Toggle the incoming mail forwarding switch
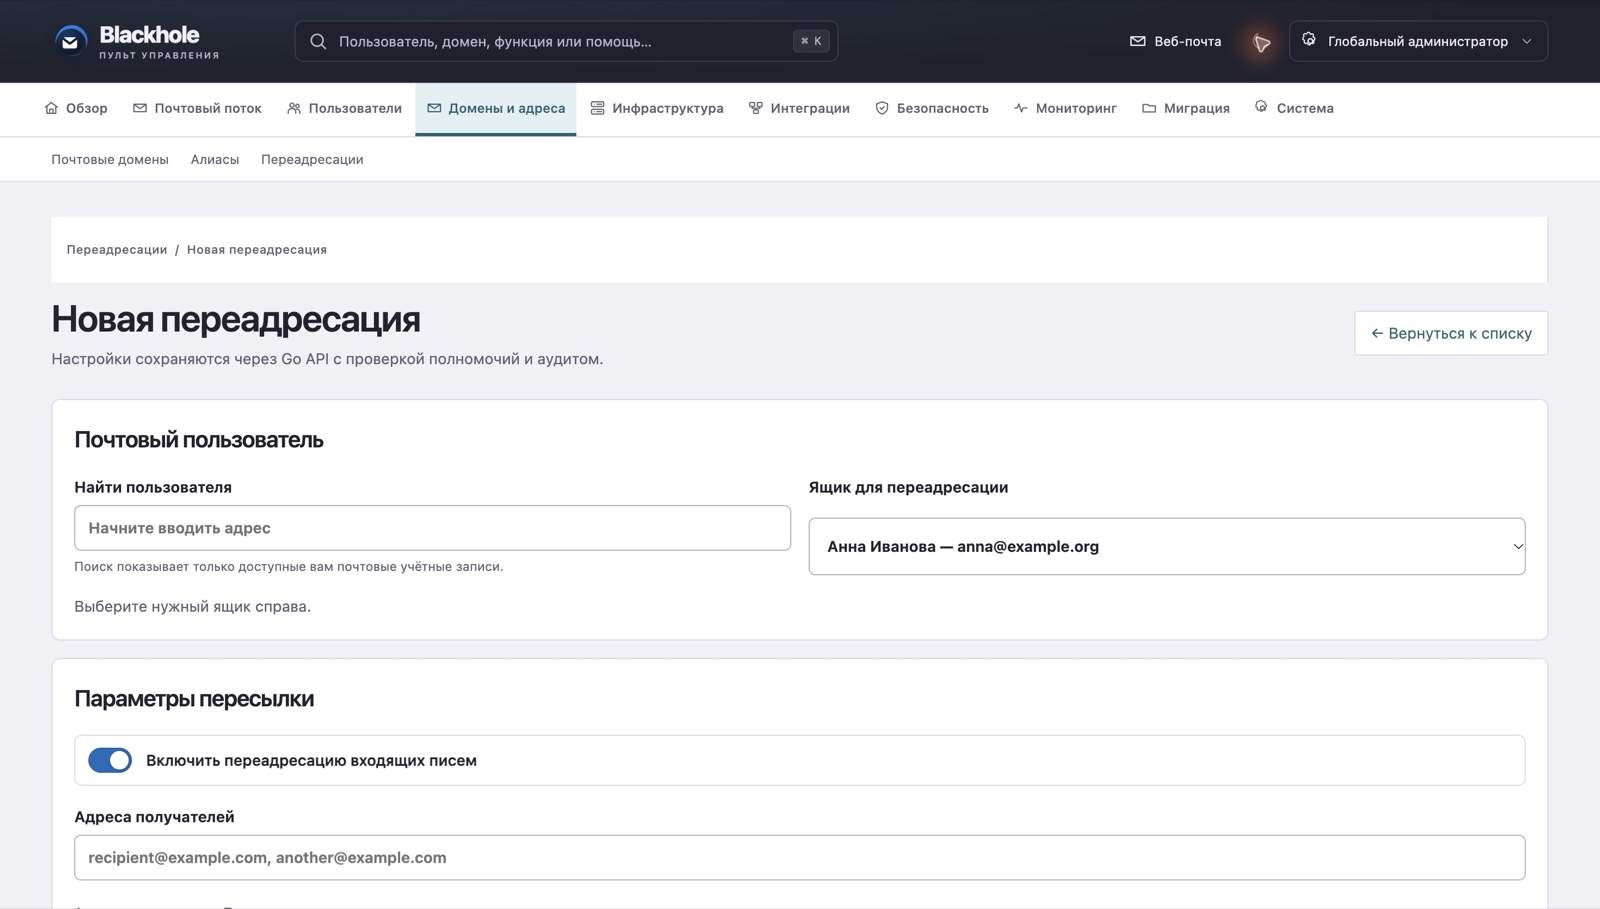Viewport: 1600px width, 909px height. point(110,760)
